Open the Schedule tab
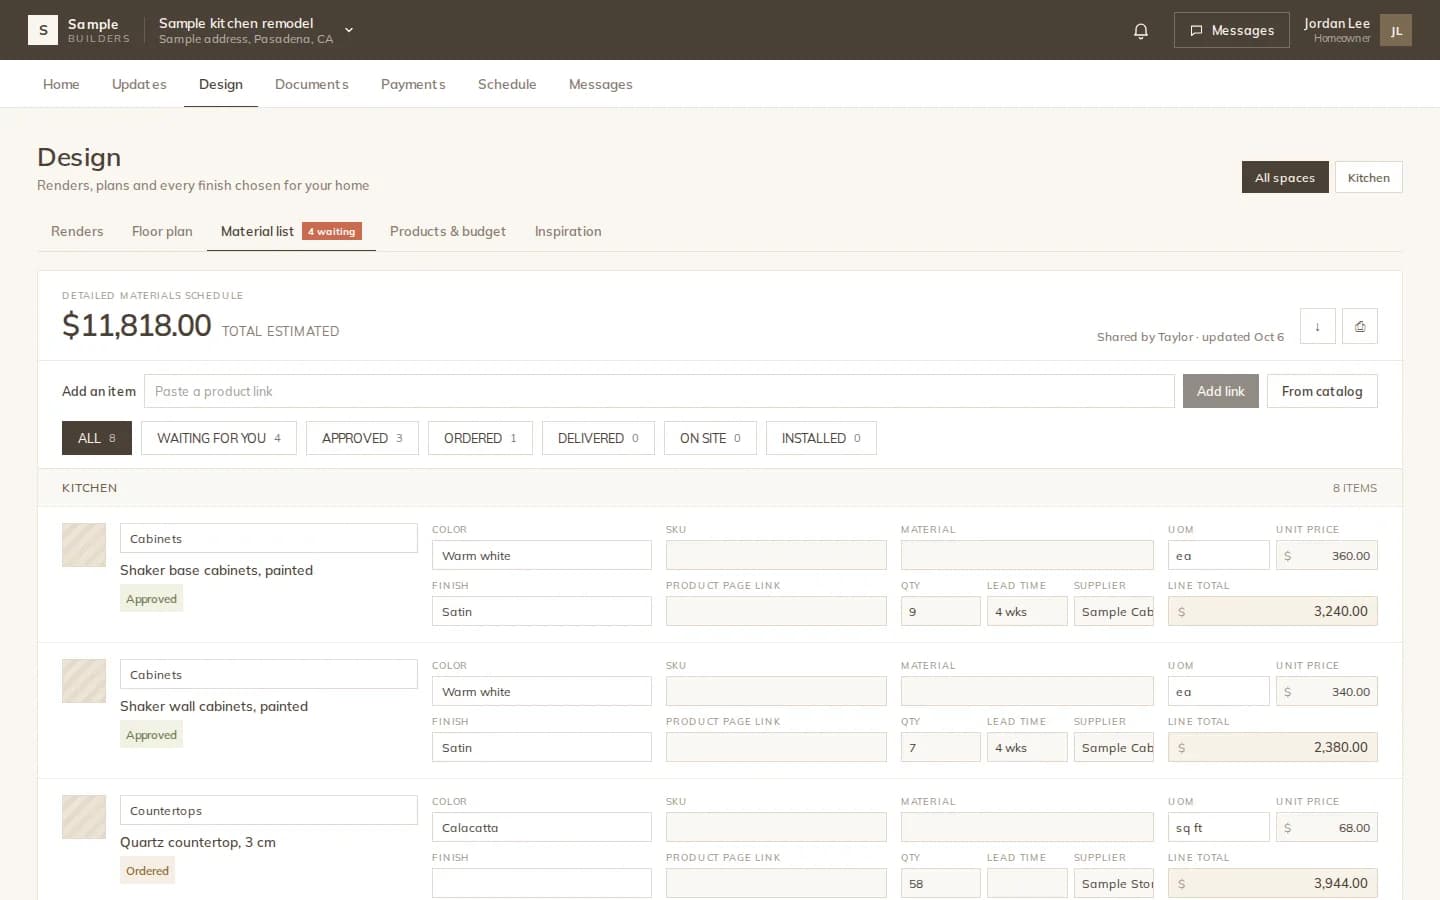The image size is (1440, 900). 507,84
